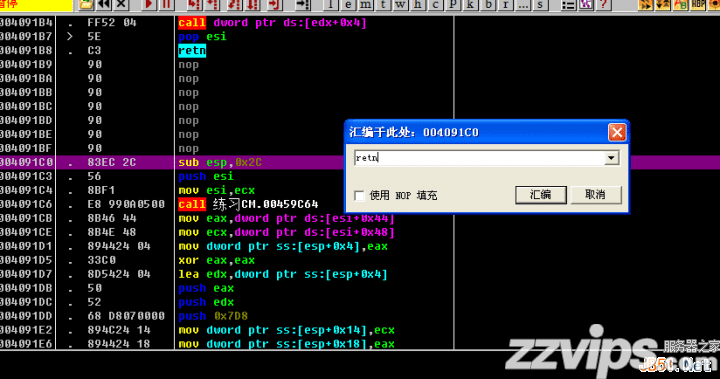Show References window (r button)
The width and height of the screenshot is (720, 379).
click(x=506, y=5)
